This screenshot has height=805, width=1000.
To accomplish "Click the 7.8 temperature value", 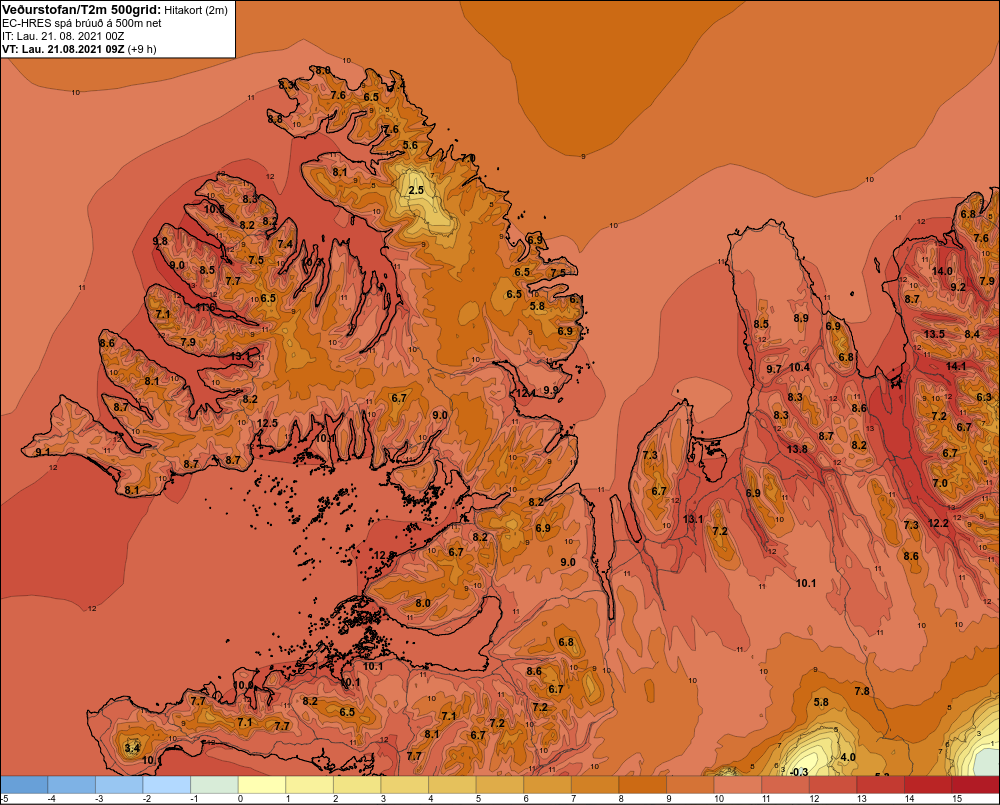I will point(862,691).
